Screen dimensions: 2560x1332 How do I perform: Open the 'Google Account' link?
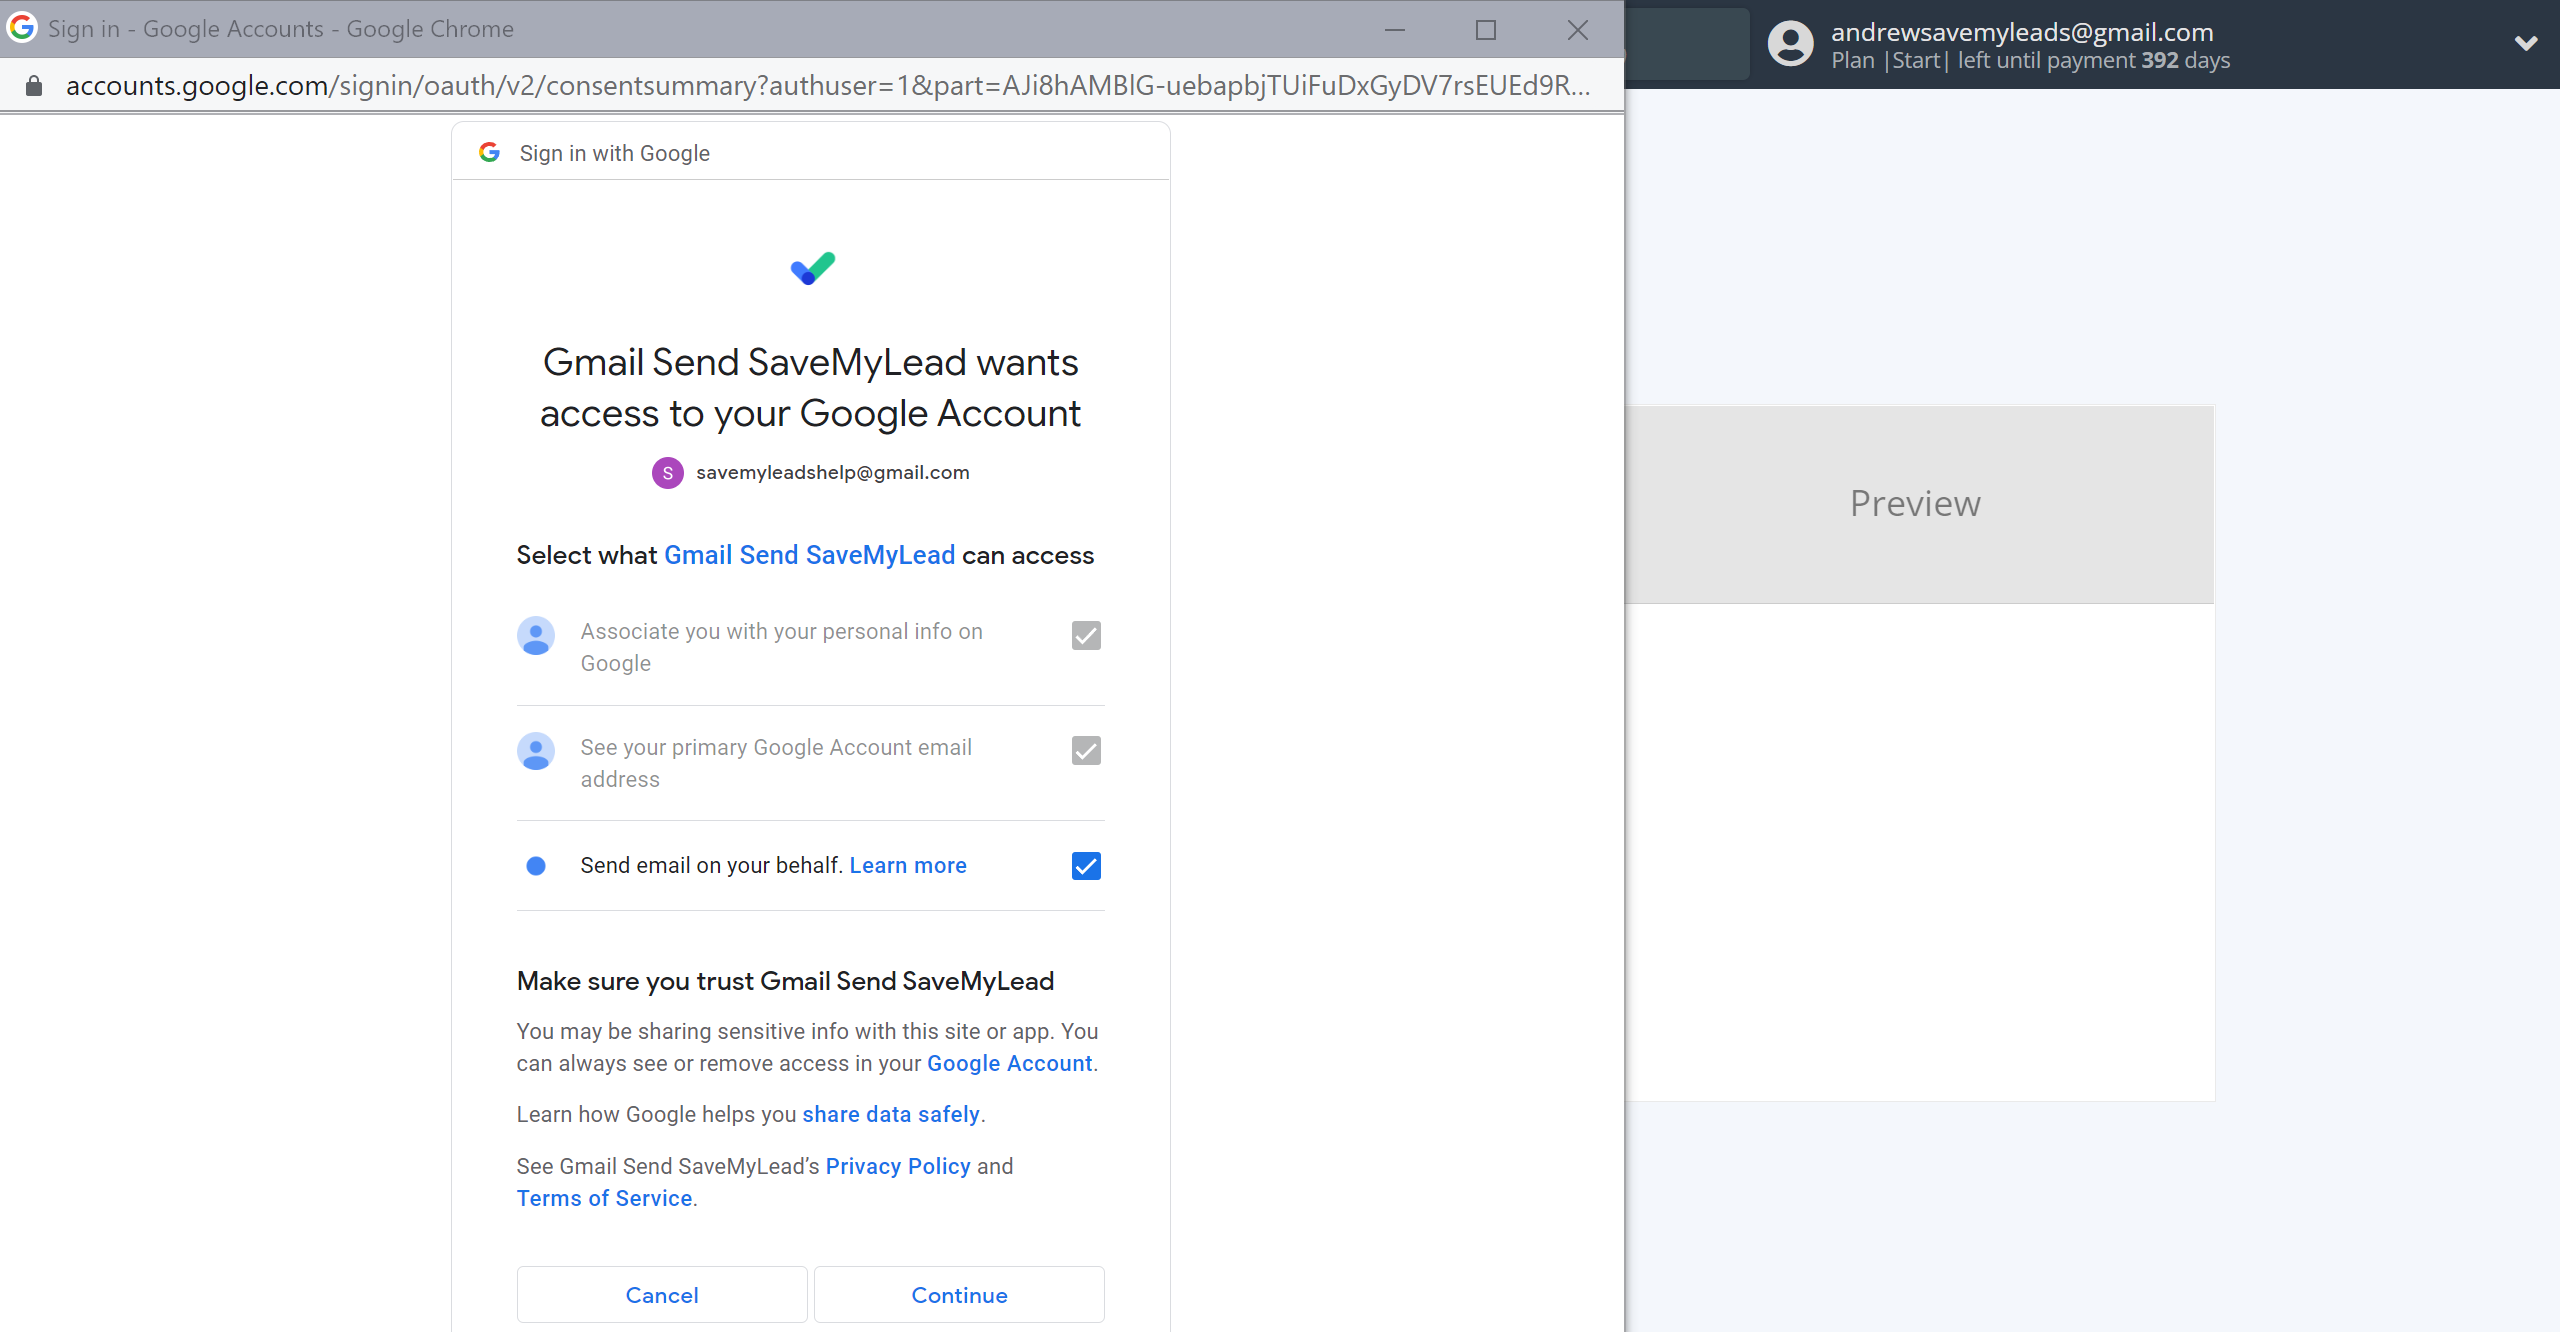pyautogui.click(x=1009, y=1063)
